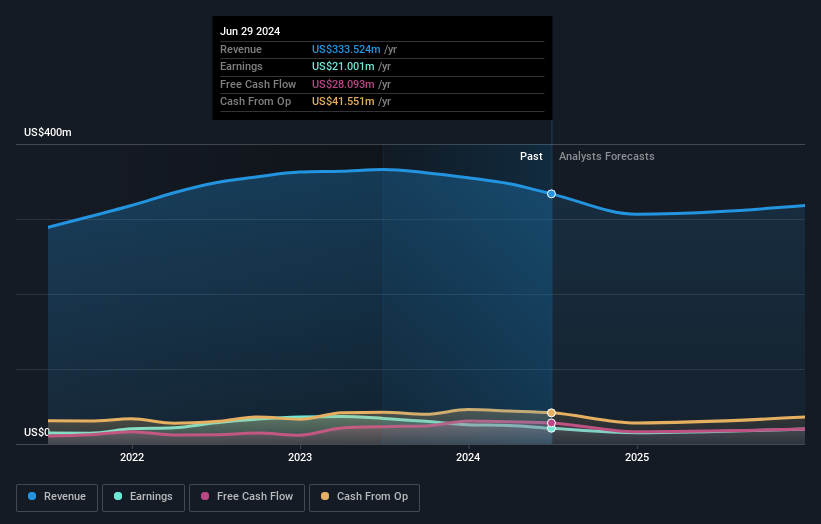
Task: Click the US$333.524m revenue value
Action: click(x=346, y=49)
